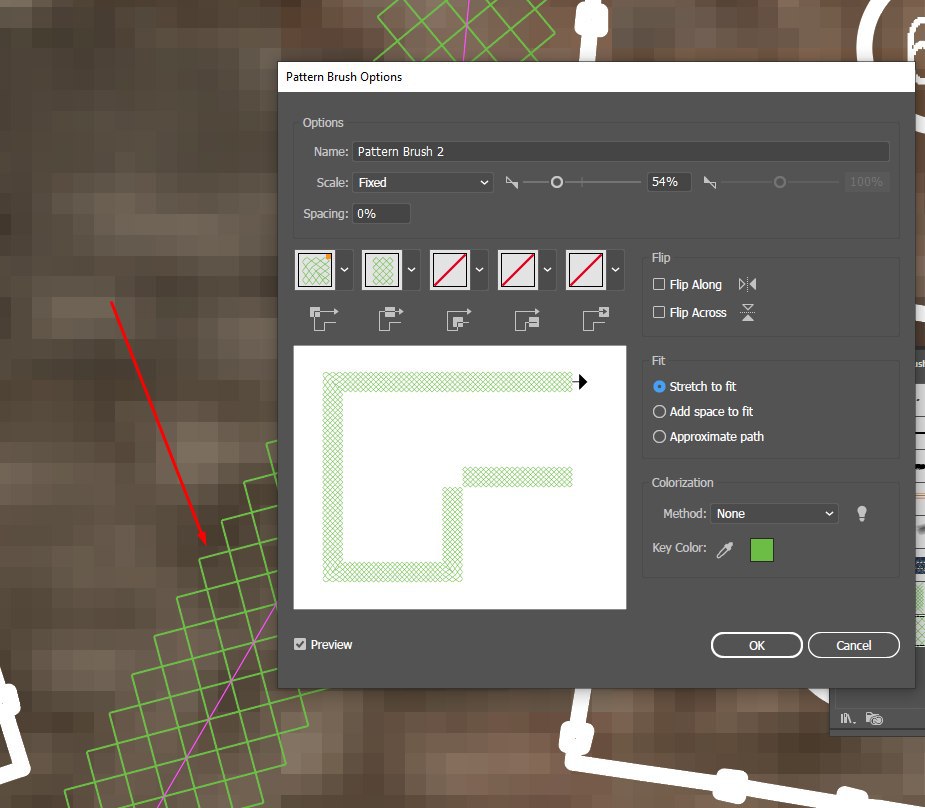Enable the Flip Along checkbox

tap(659, 284)
